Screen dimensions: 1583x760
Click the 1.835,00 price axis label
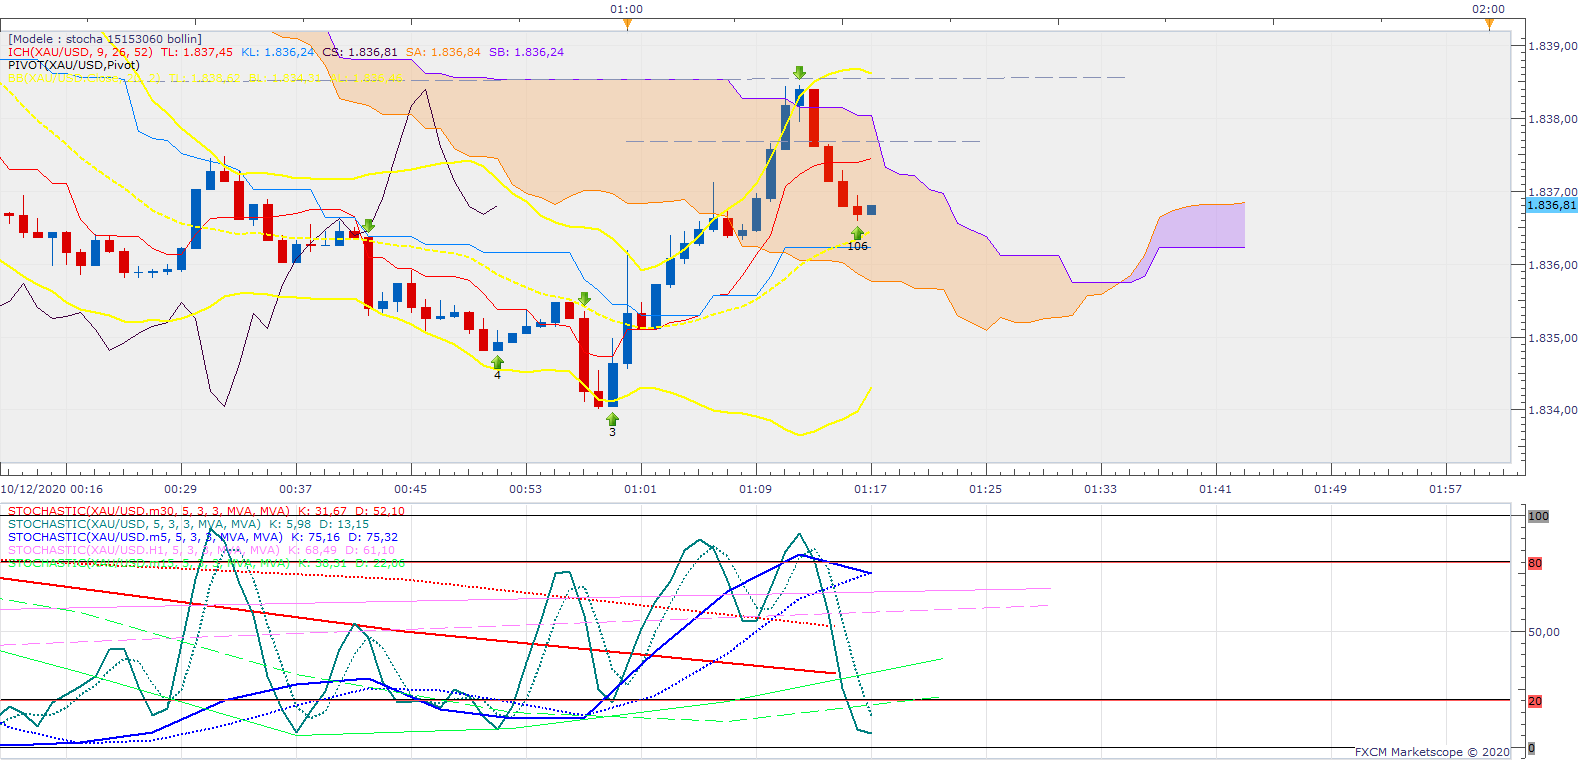1553,338
